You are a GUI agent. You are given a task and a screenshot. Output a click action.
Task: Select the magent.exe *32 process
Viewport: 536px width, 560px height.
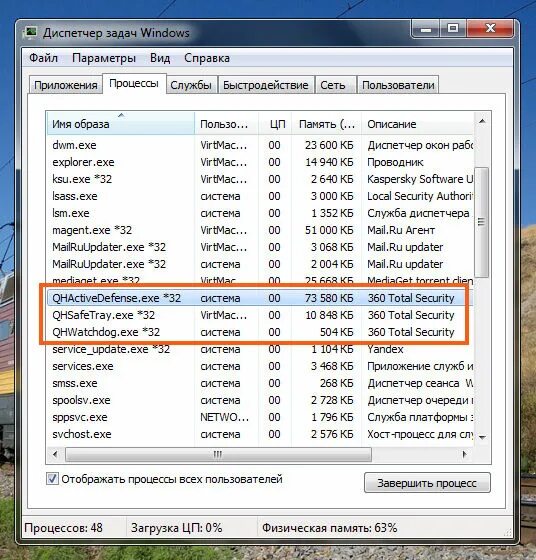(260, 230)
